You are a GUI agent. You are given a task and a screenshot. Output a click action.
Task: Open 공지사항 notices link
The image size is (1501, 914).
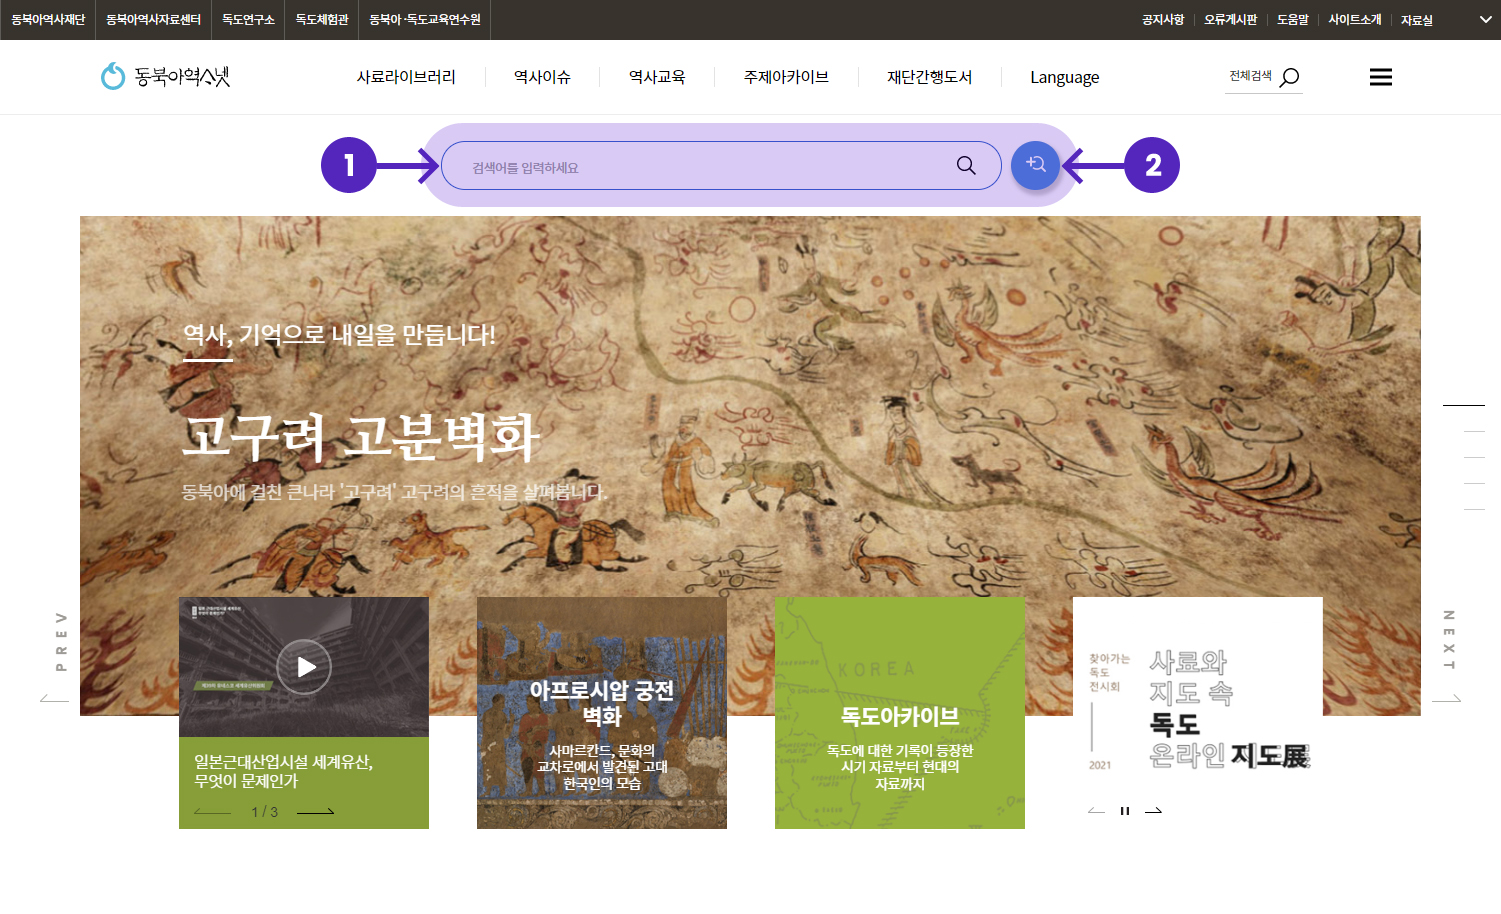1163,20
